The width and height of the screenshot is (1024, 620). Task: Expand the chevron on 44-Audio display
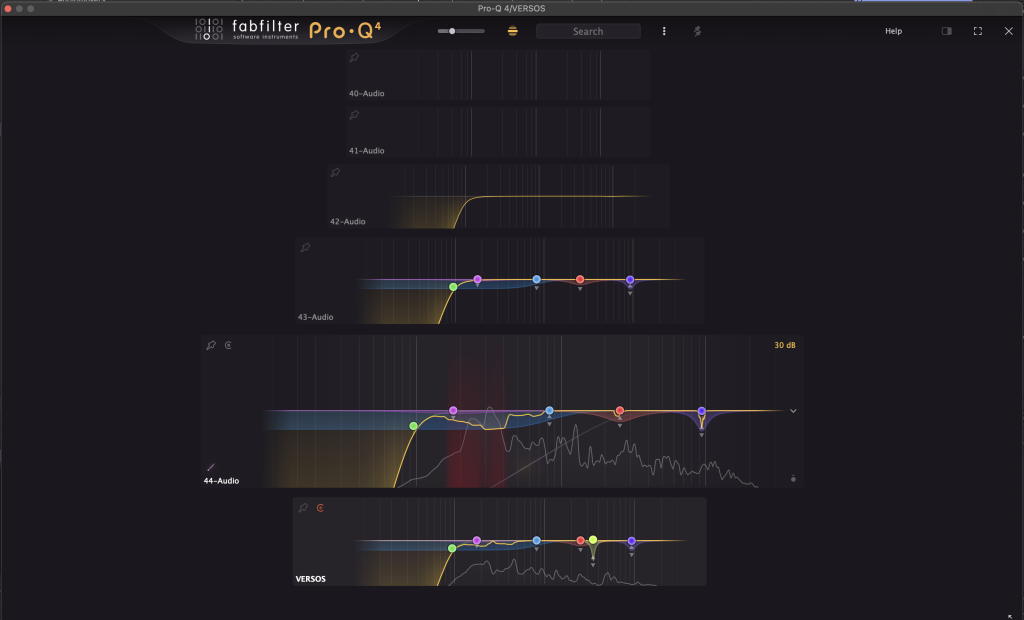tap(793, 411)
